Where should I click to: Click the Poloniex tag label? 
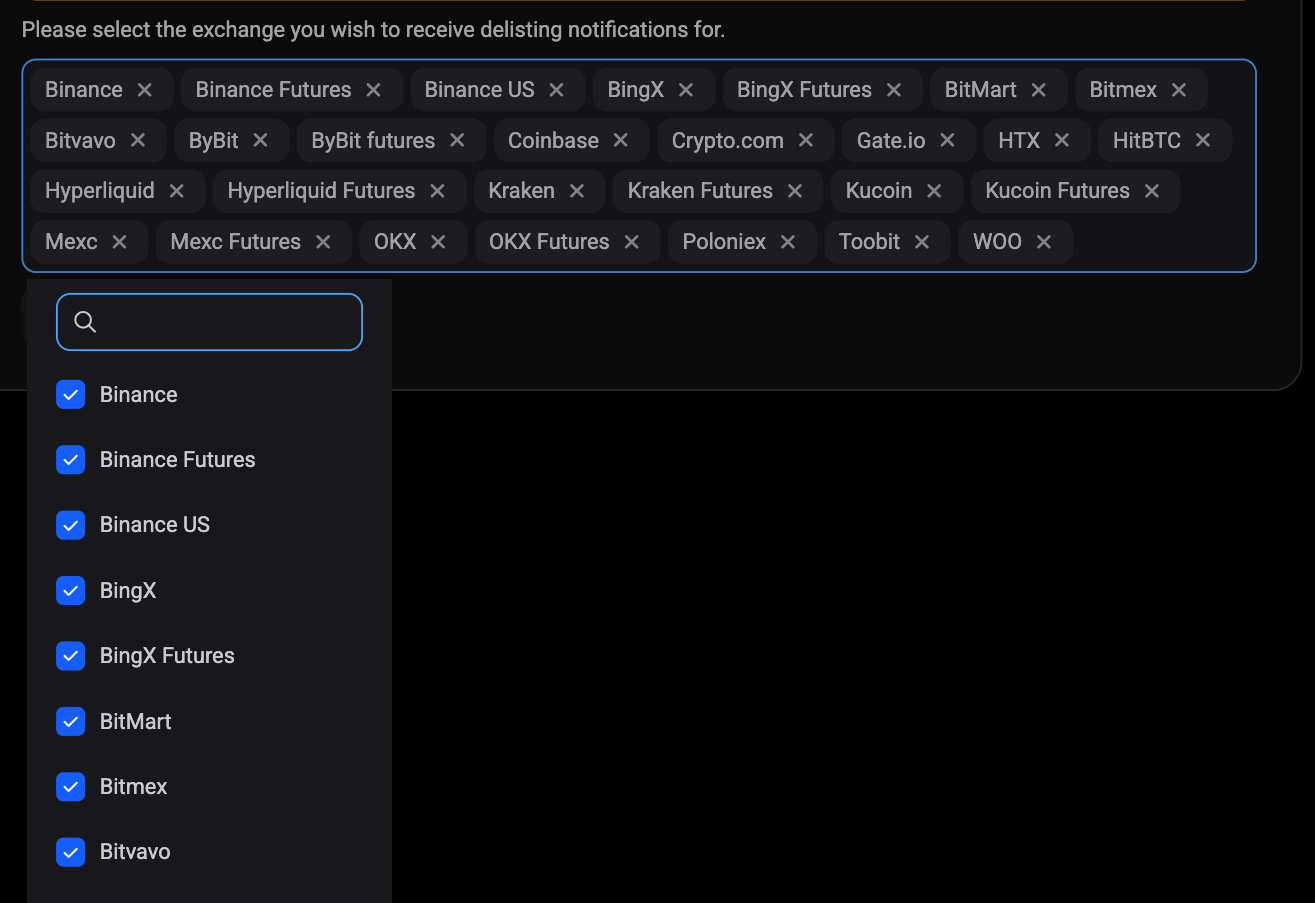(x=724, y=242)
